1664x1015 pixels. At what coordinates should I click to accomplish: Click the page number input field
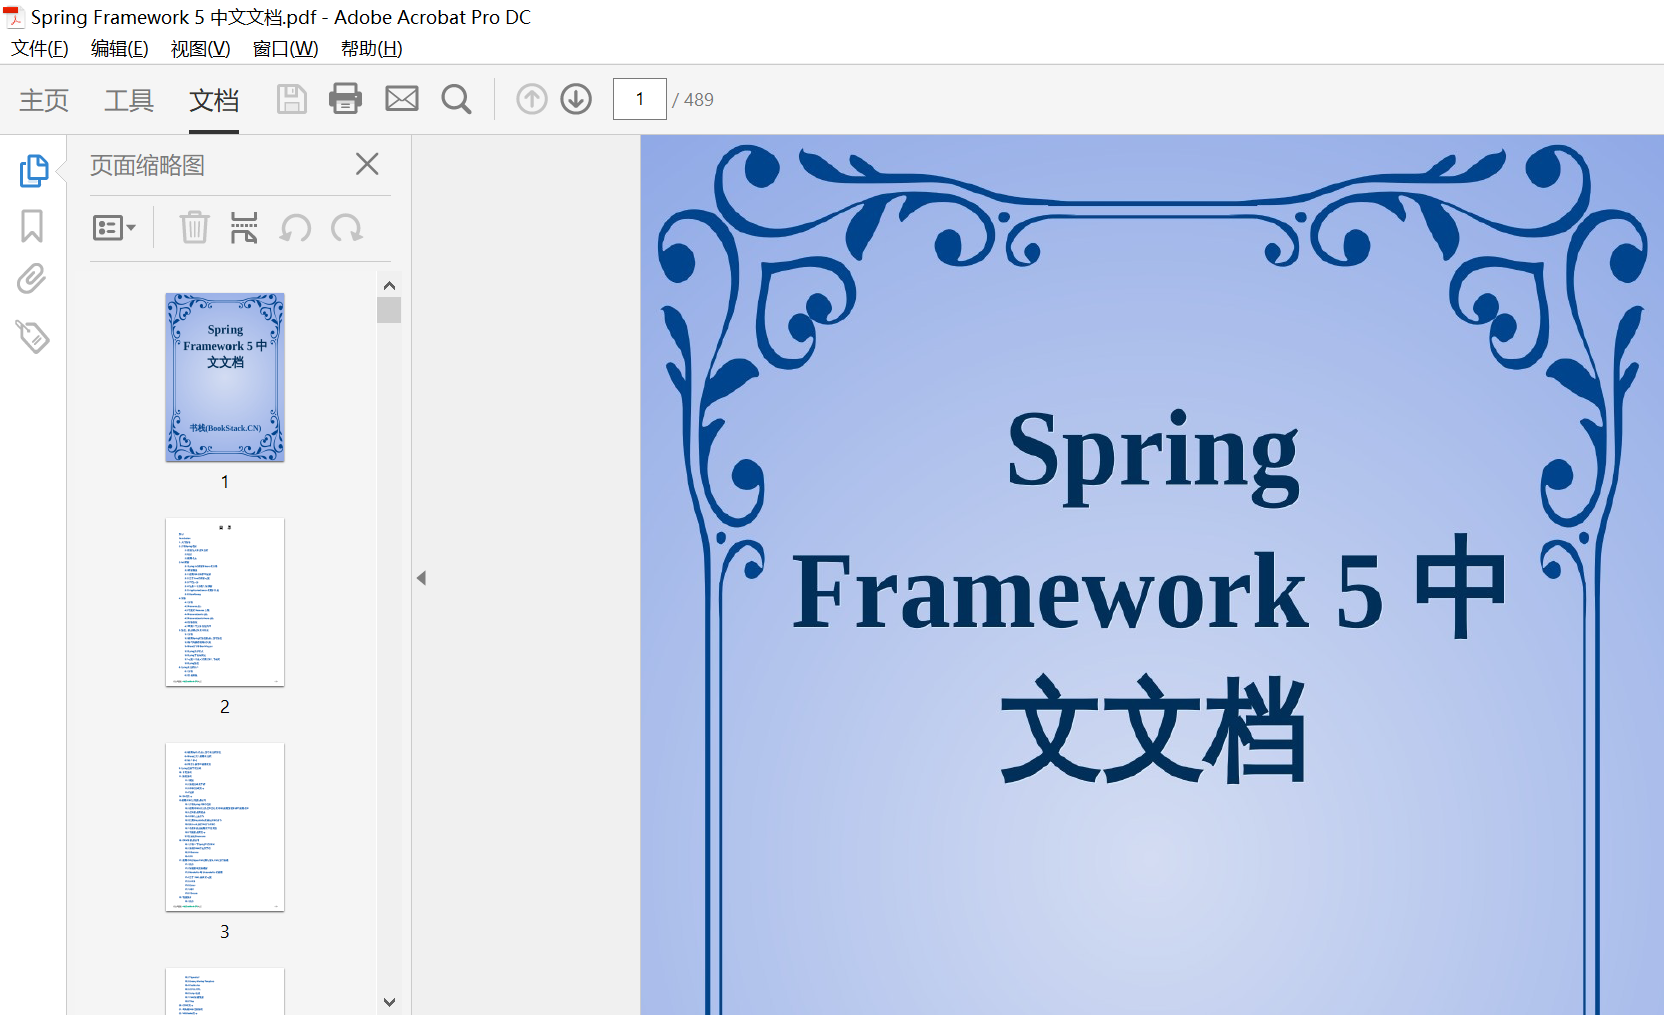[640, 99]
